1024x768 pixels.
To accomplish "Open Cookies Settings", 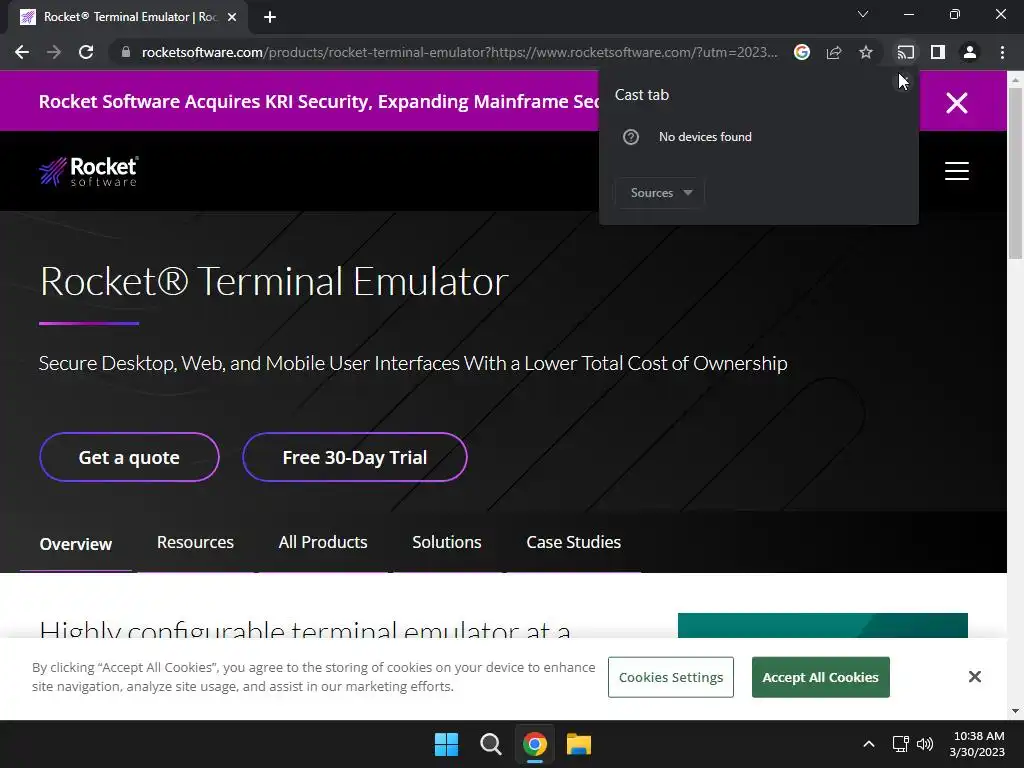I will [x=671, y=677].
